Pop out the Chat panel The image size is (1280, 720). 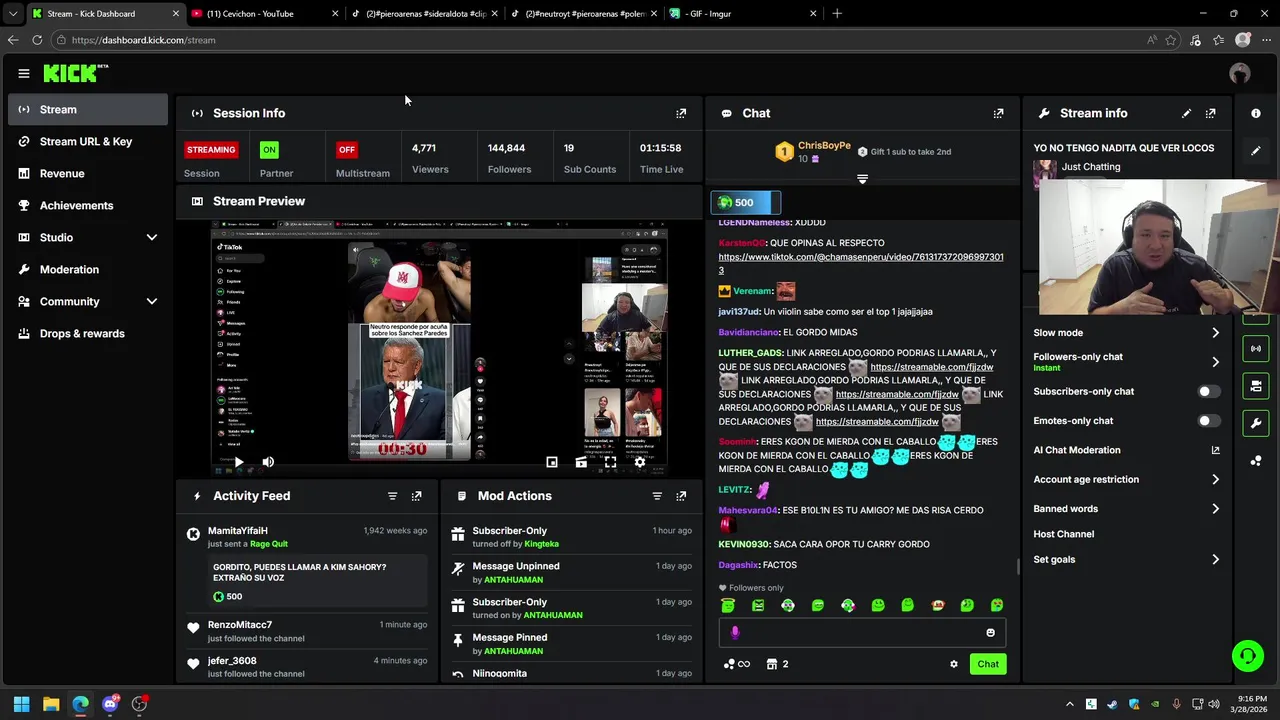(998, 113)
